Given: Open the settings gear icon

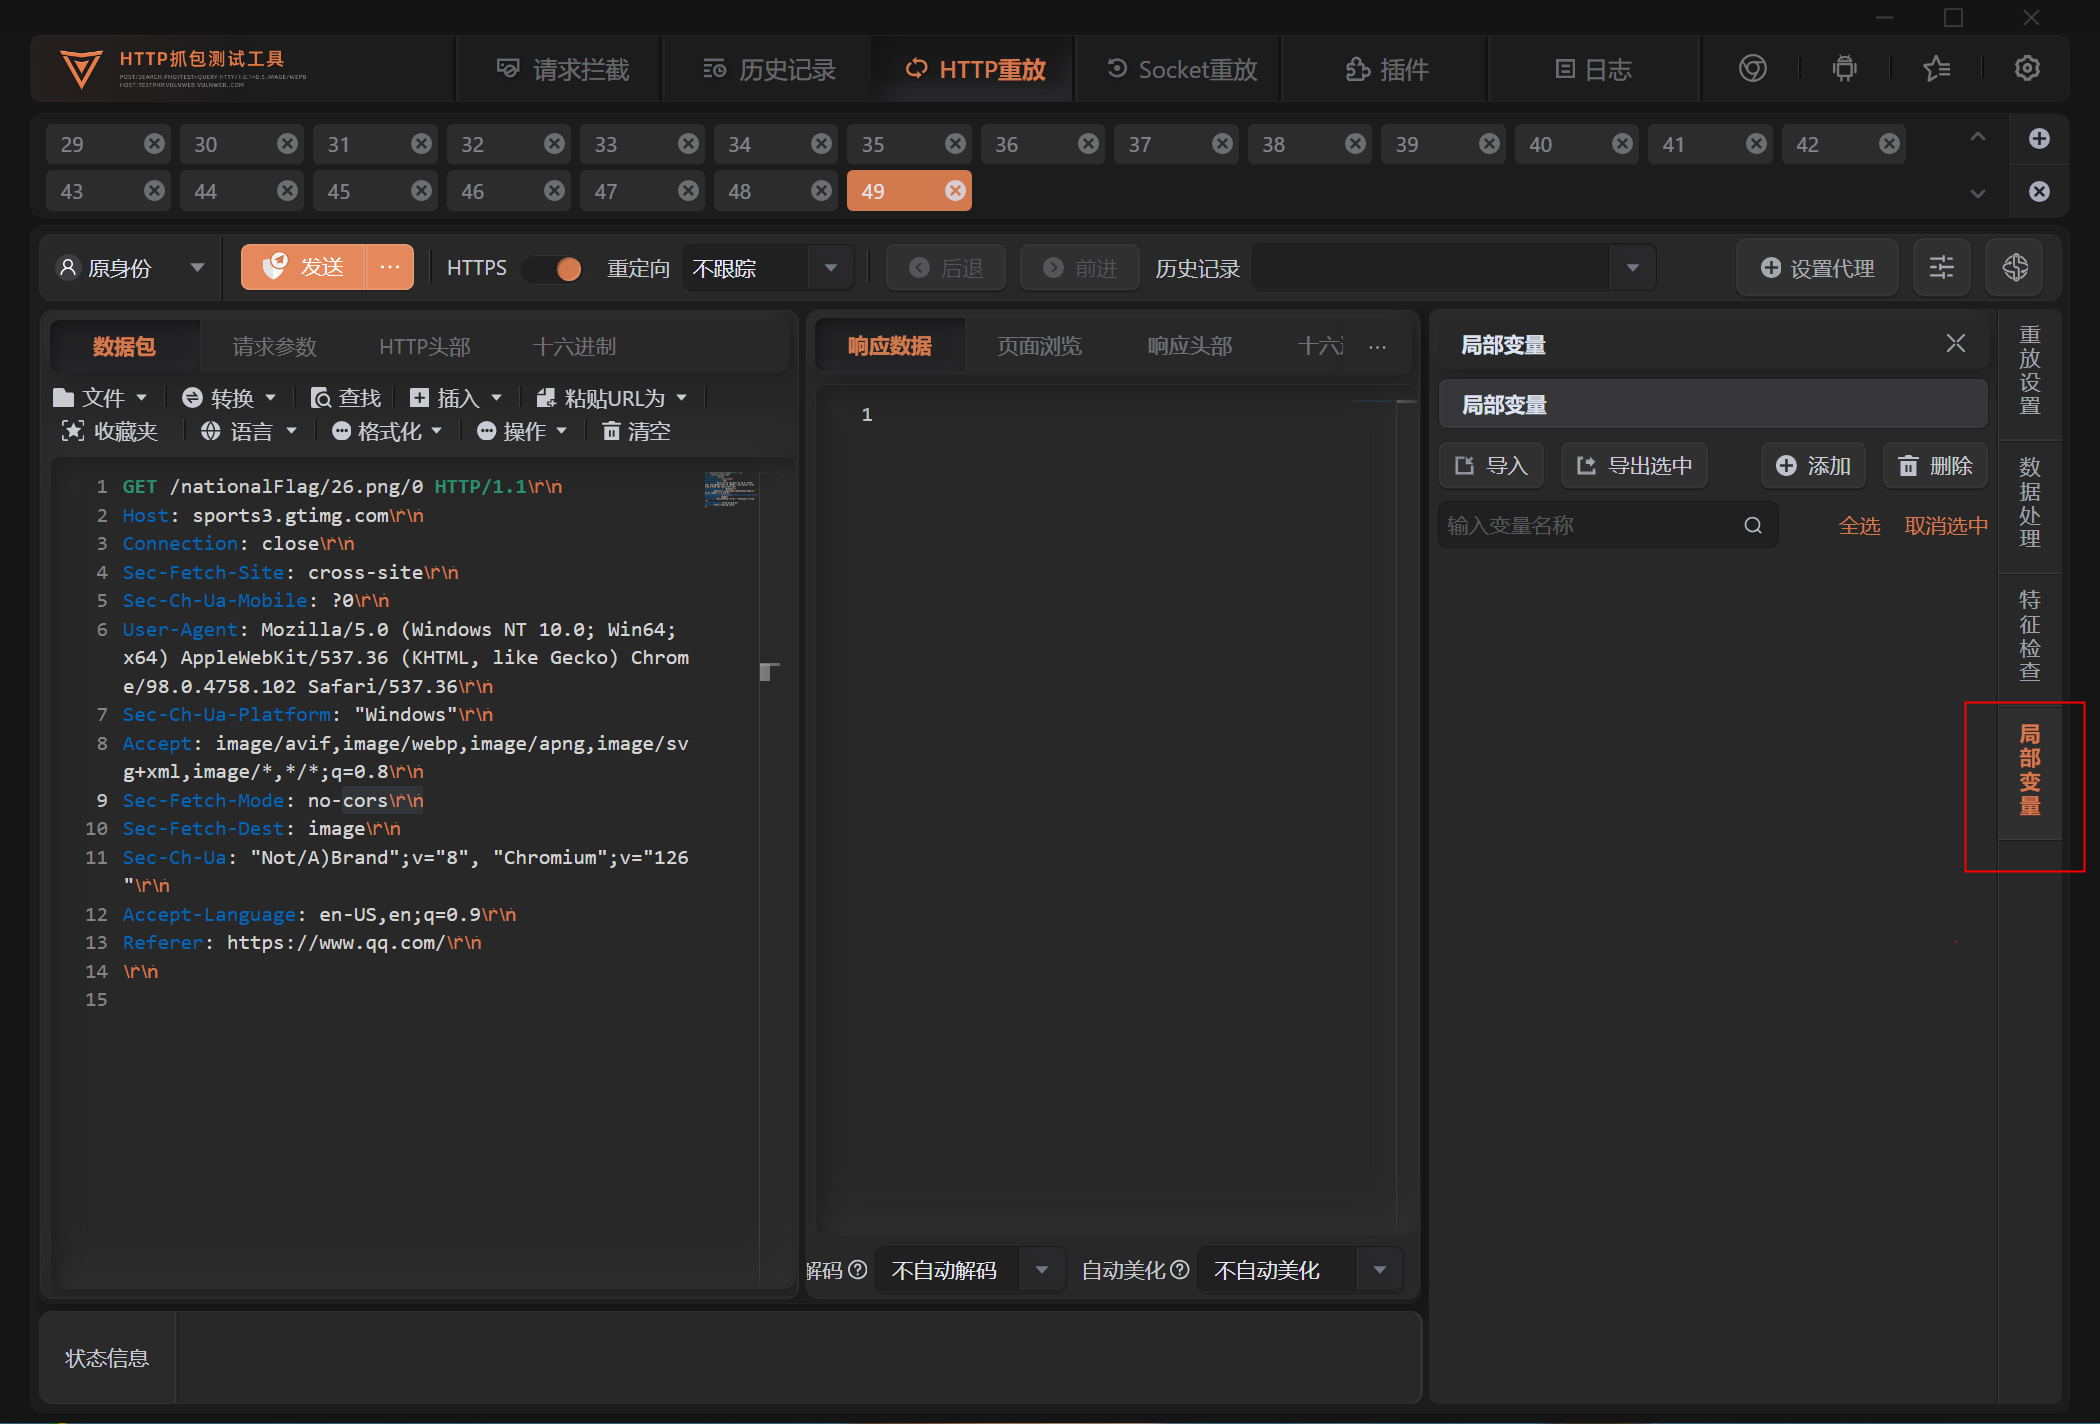Looking at the screenshot, I should coord(2026,69).
